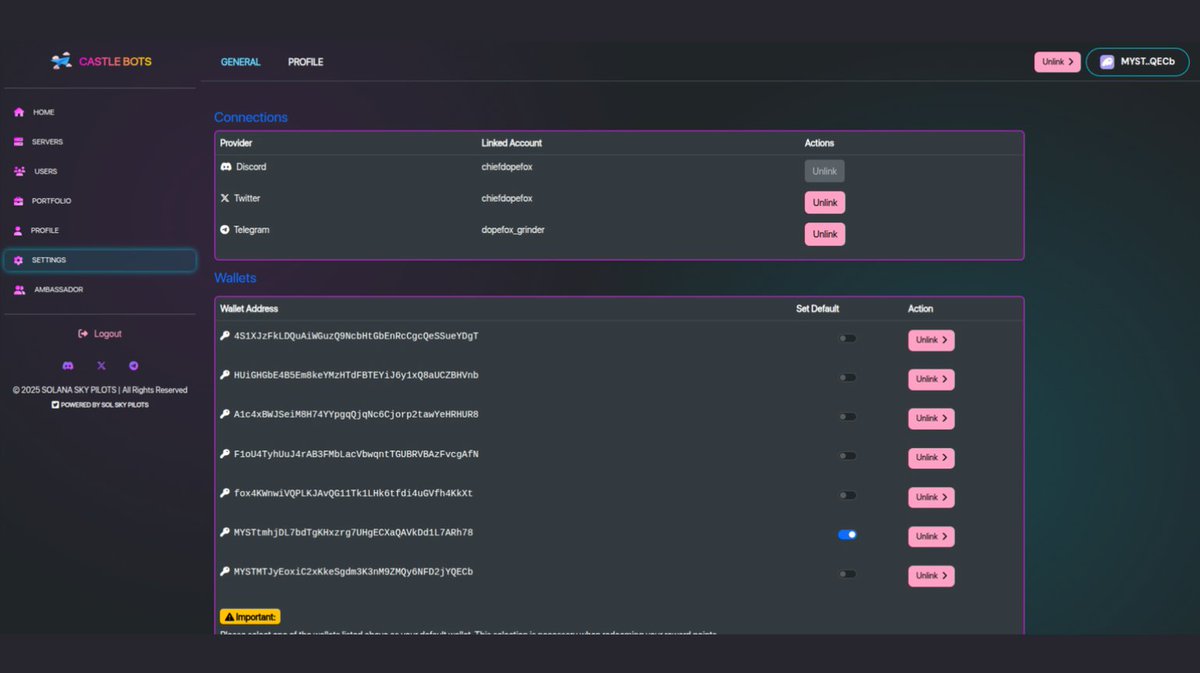The height and width of the screenshot is (673, 1200).
Task: Set wallet MYSTMTJy as default
Action: click(x=847, y=574)
